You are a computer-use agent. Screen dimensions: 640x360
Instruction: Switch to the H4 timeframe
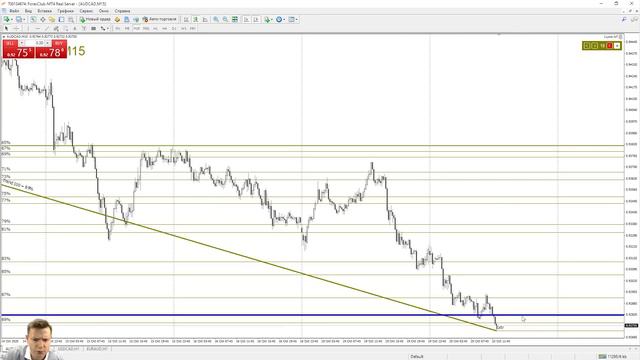coord(164,29)
